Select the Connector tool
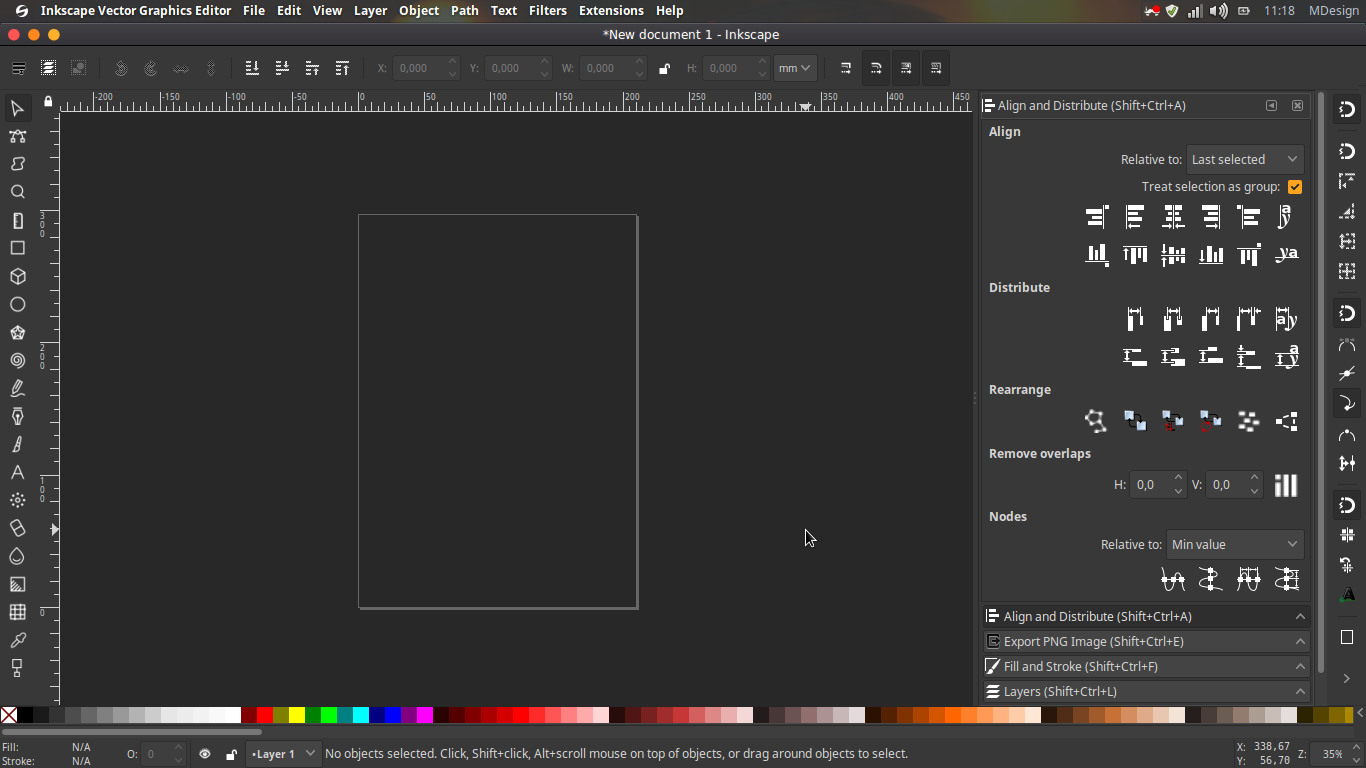This screenshot has width=1366, height=768. [x=17, y=667]
